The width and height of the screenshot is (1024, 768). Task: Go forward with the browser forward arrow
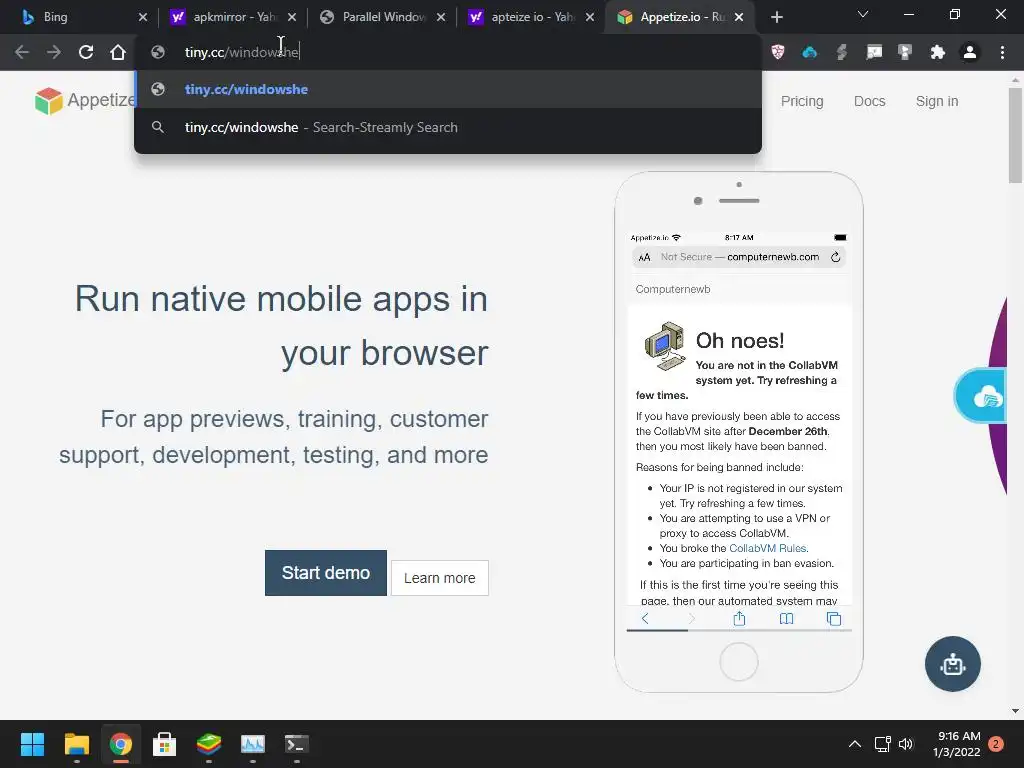click(x=54, y=52)
